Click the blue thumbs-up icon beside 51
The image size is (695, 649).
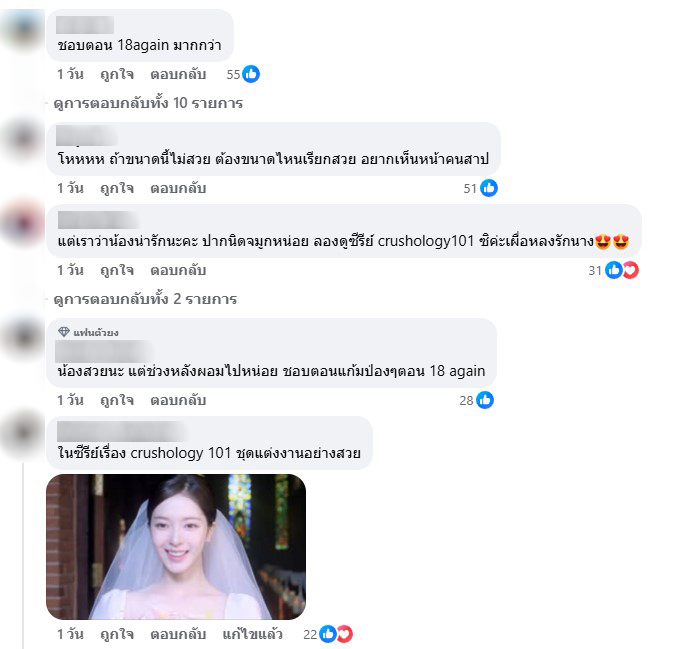tap(489, 188)
